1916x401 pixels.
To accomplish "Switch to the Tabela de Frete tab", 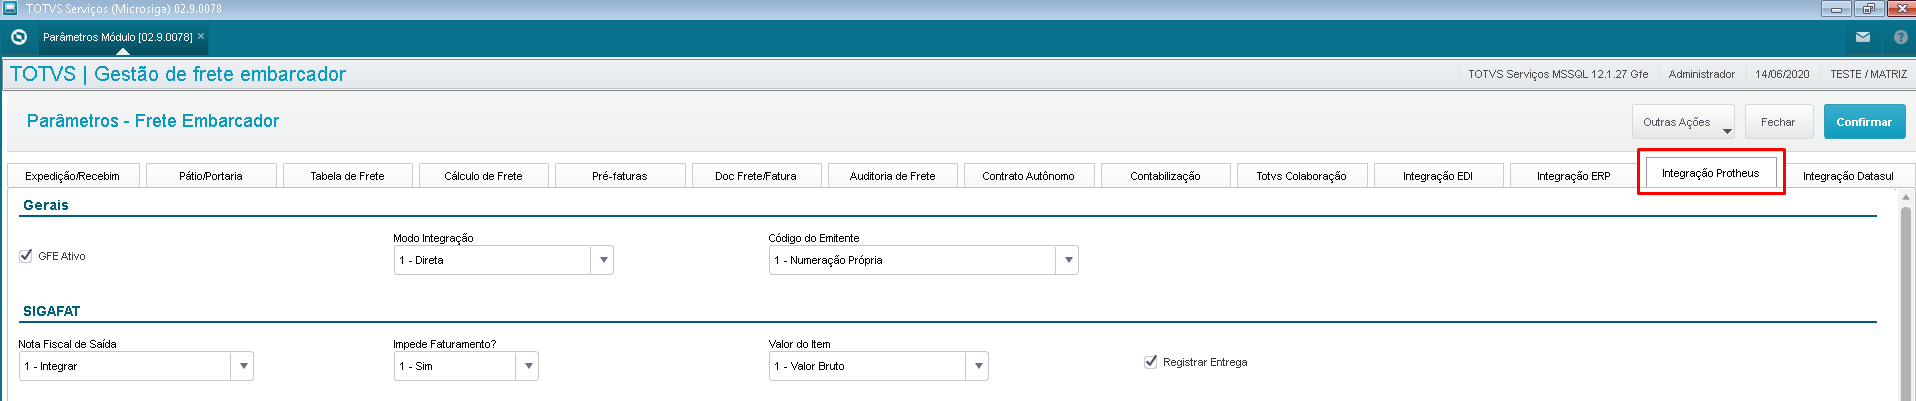I will tap(347, 176).
